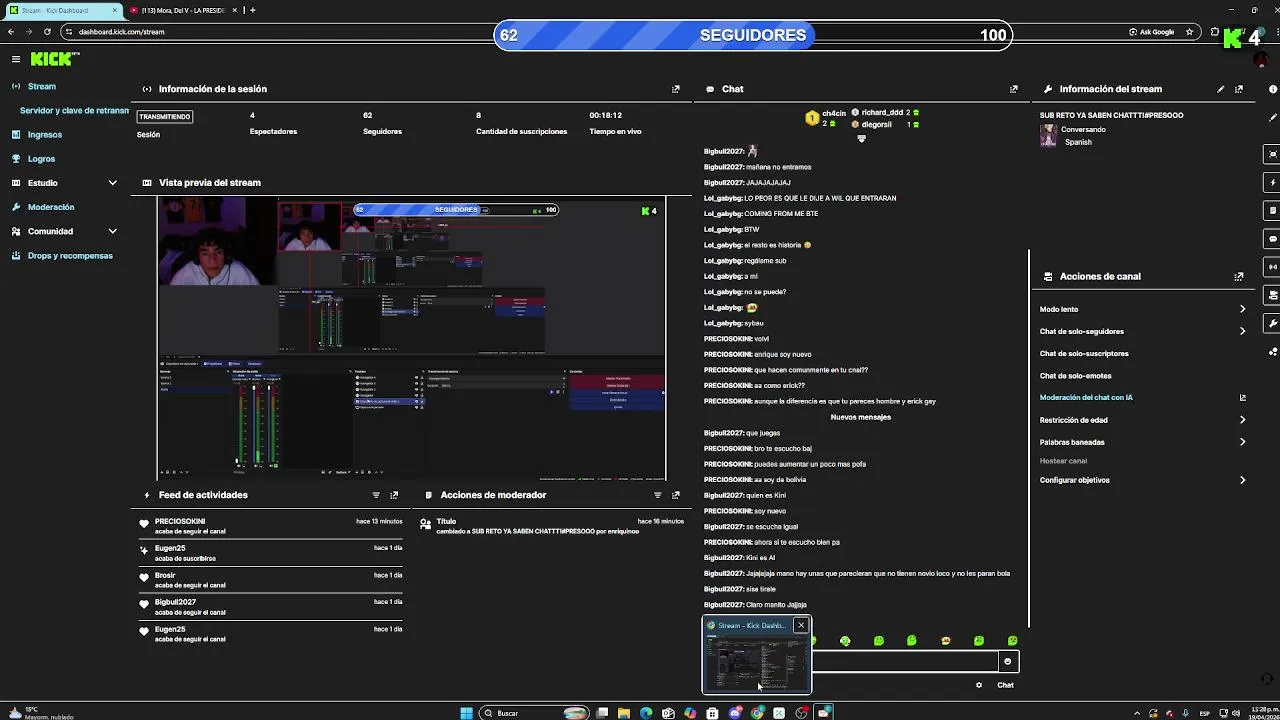Viewport: 1280px width, 720px height.
Task: Close the taskbar window preview thumbnail
Action: pos(801,625)
